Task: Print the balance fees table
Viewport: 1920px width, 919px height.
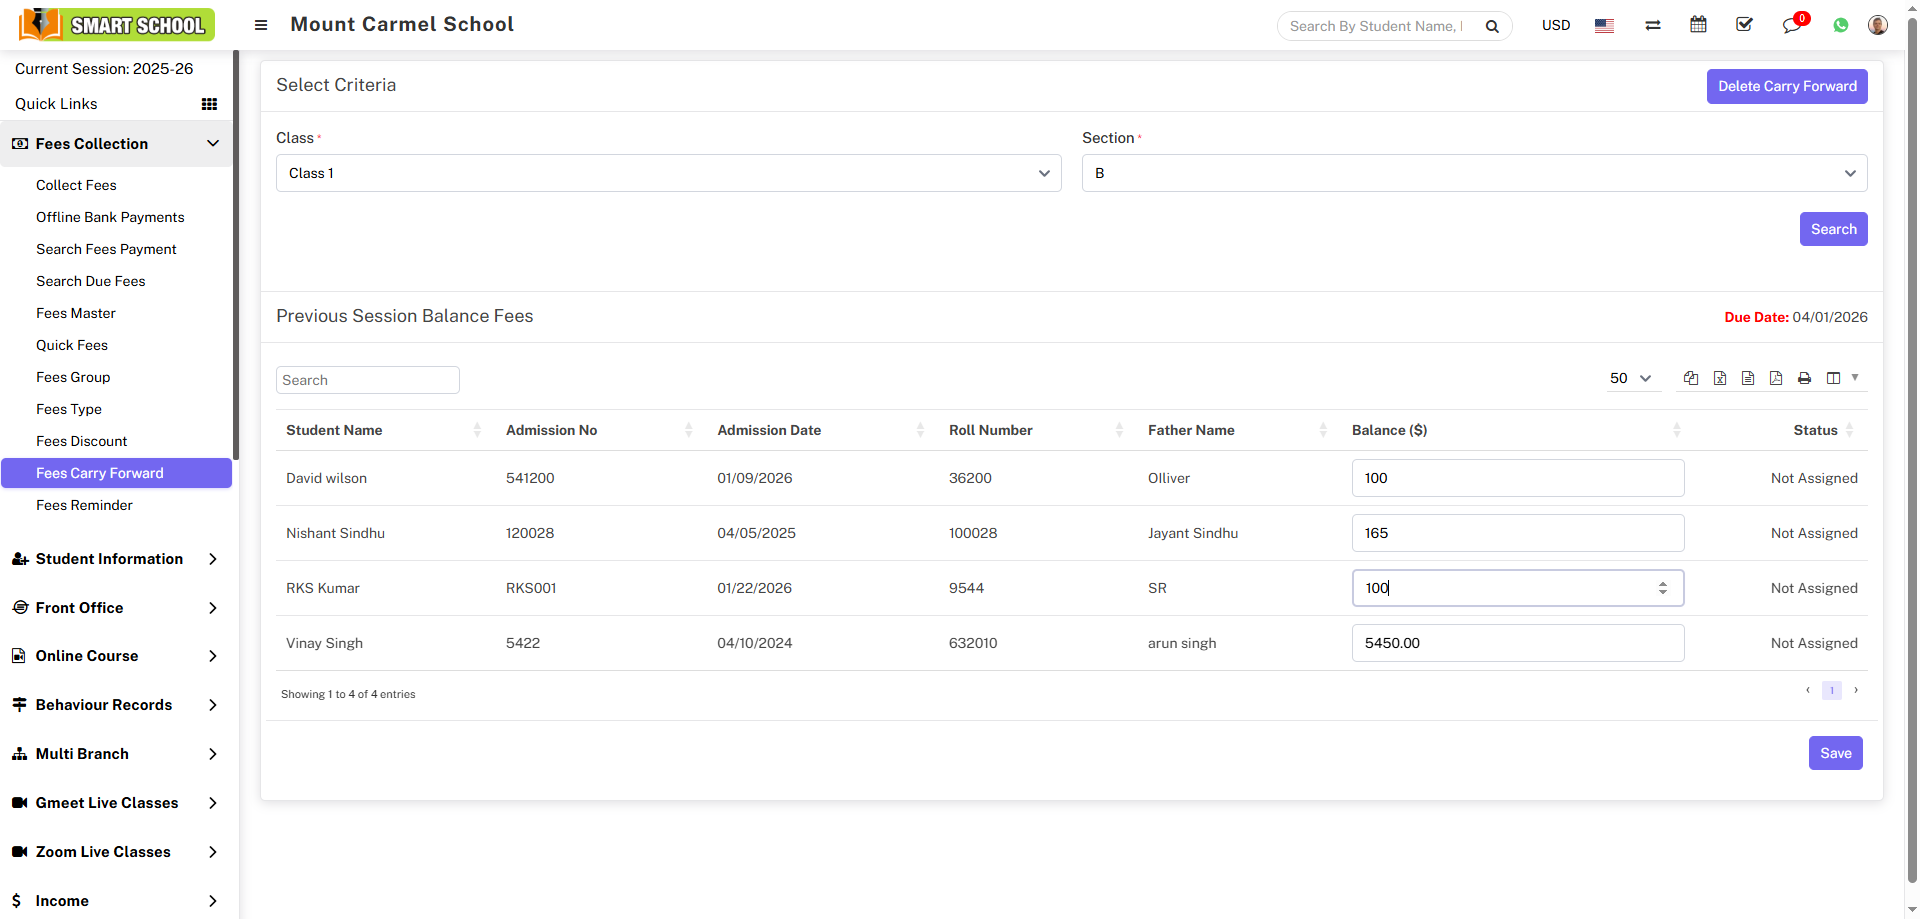Action: click(x=1804, y=378)
